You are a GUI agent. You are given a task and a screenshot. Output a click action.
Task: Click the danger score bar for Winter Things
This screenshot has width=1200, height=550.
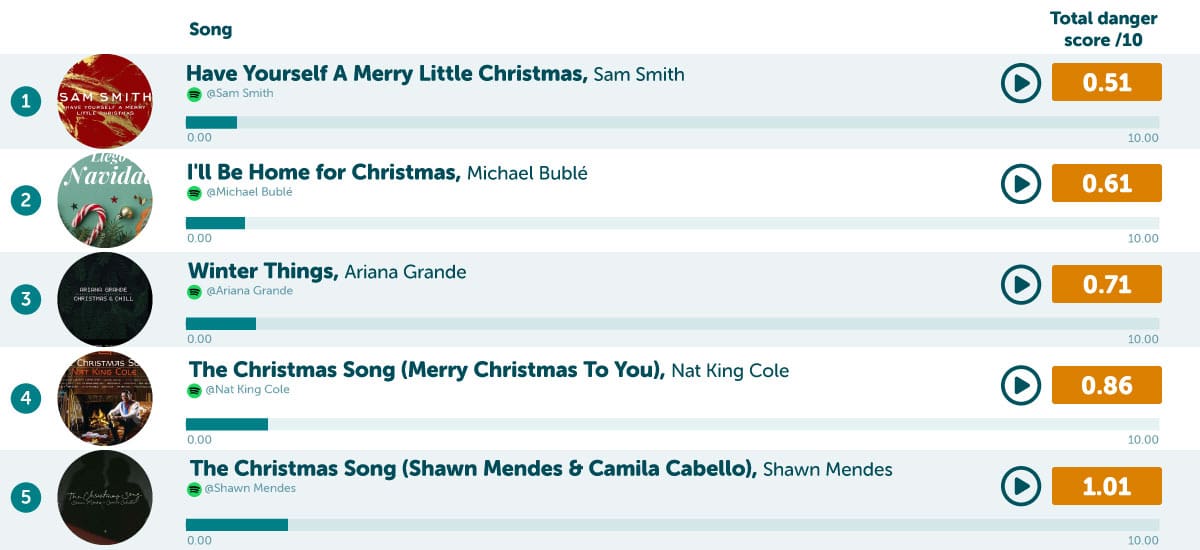pos(672,324)
